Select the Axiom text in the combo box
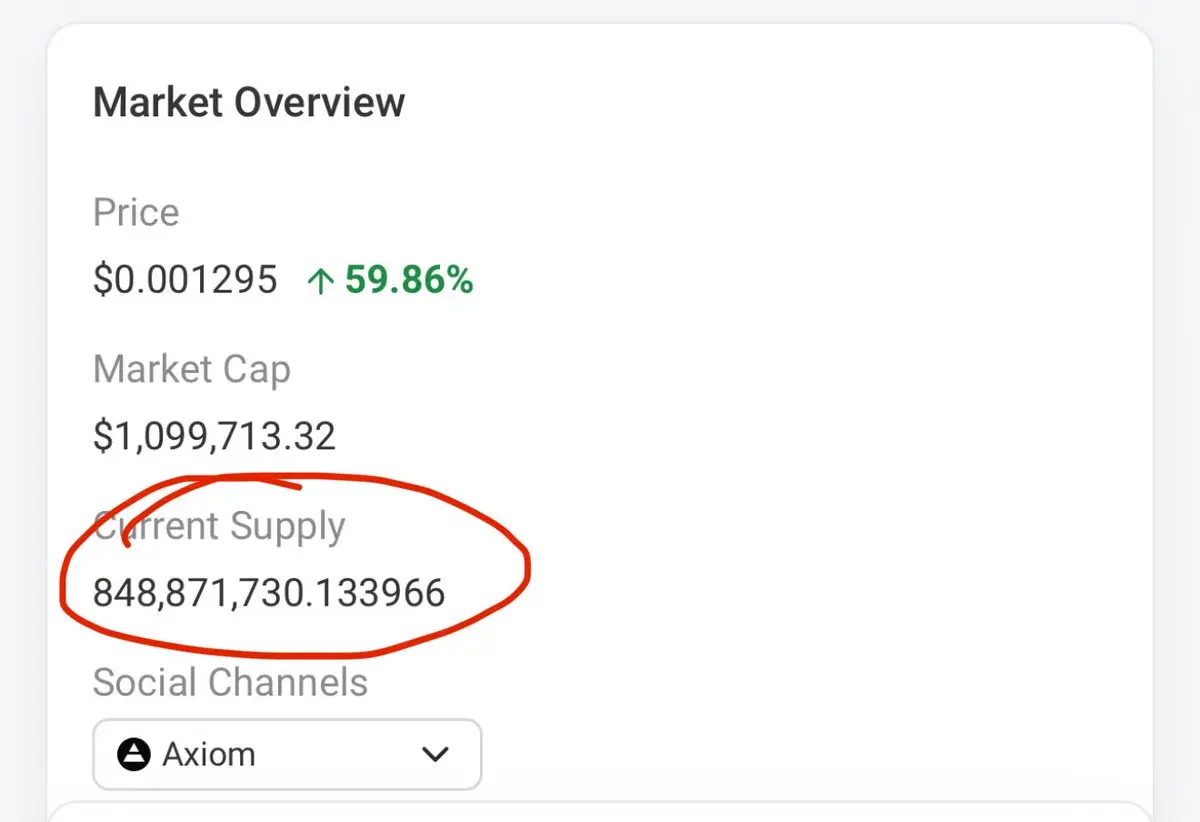The width and height of the screenshot is (1200, 822). tap(208, 754)
